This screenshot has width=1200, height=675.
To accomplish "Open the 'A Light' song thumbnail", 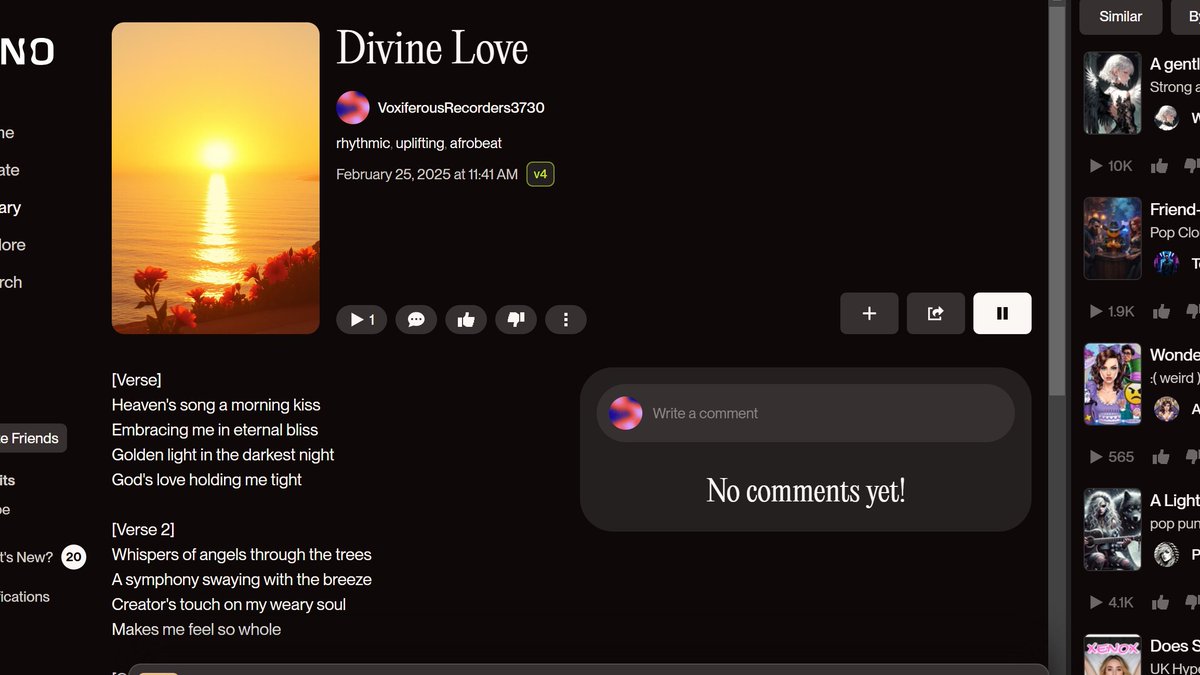I will coord(1113,529).
